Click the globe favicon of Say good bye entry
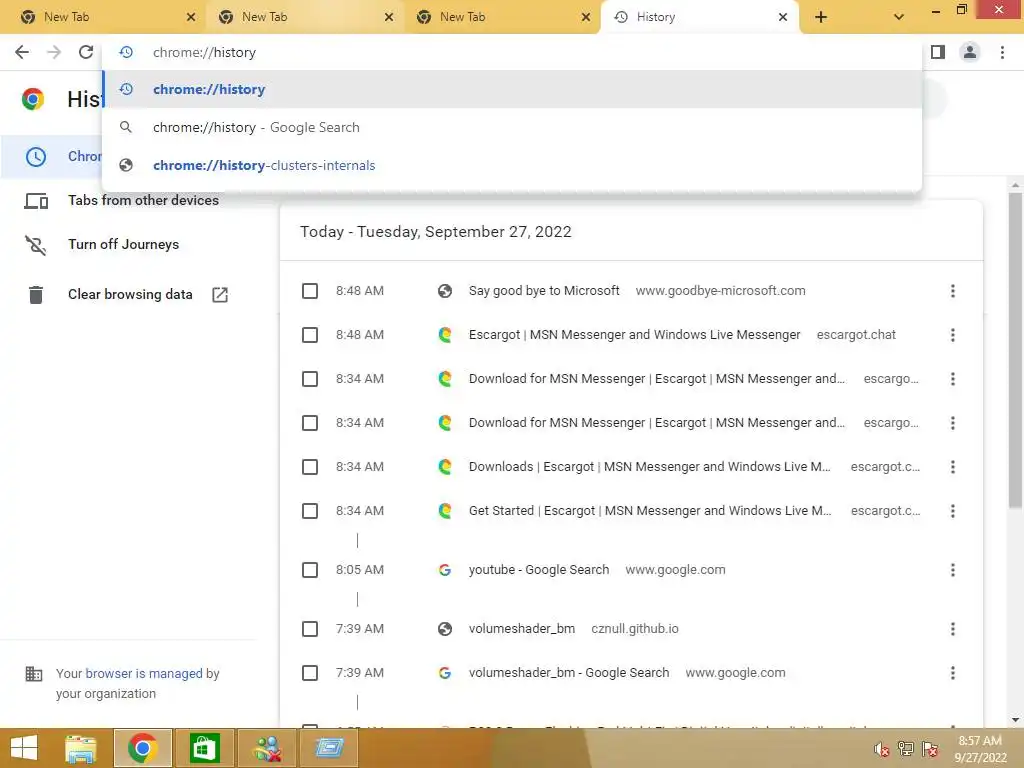1024x768 pixels. point(445,291)
